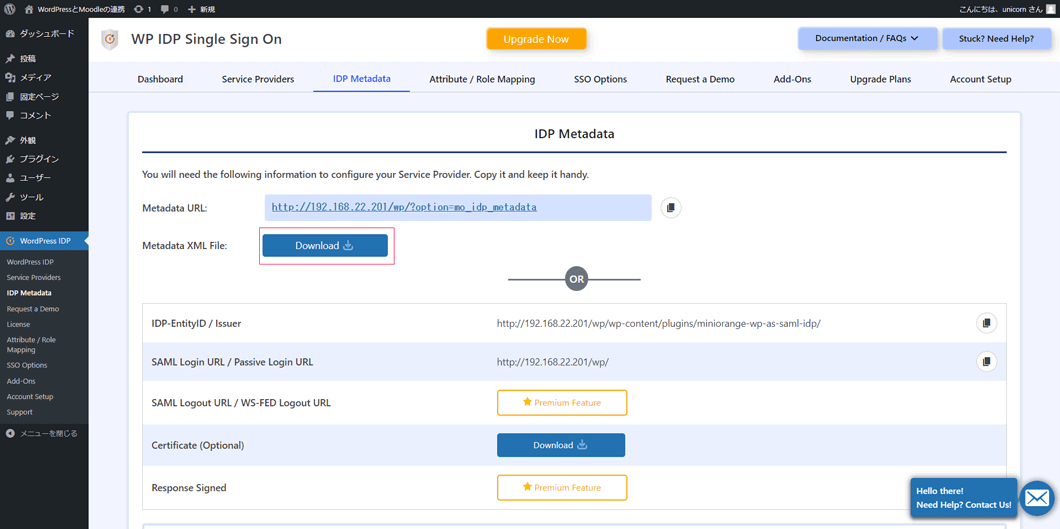Open Account Setup in sidebar submenu

pyautogui.click(x=30, y=397)
